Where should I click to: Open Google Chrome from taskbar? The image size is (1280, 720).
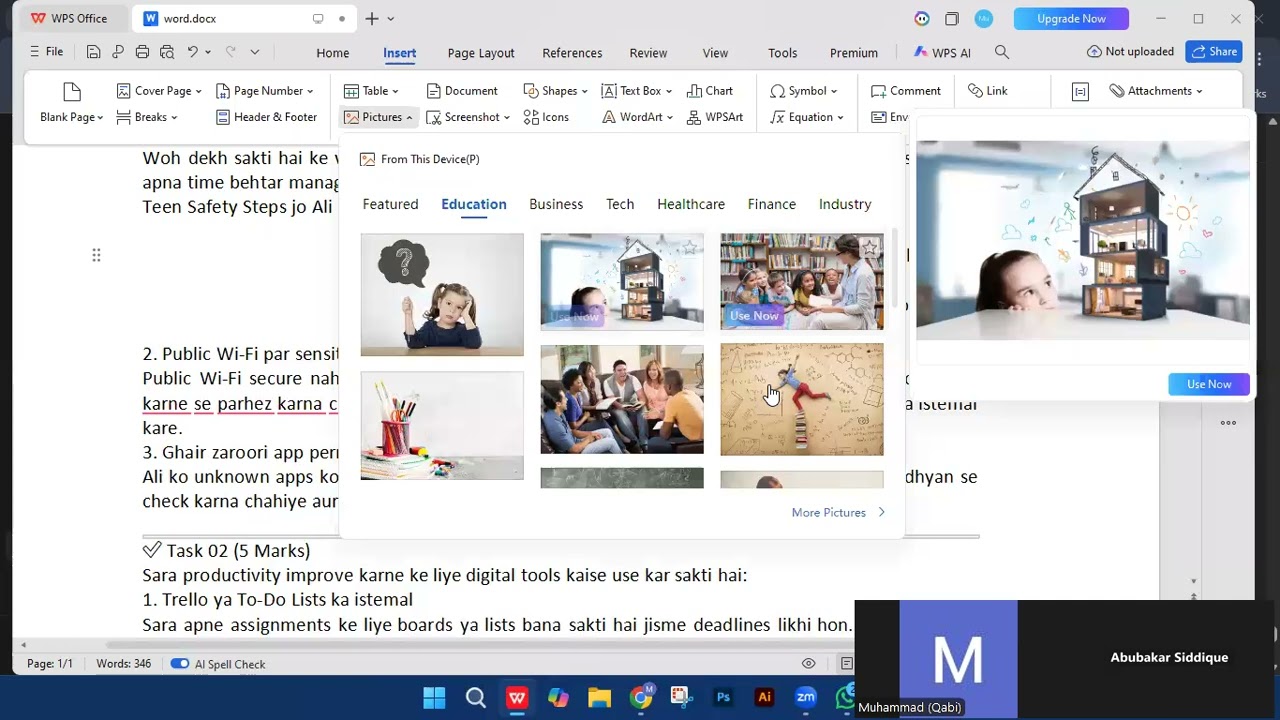pyautogui.click(x=641, y=697)
